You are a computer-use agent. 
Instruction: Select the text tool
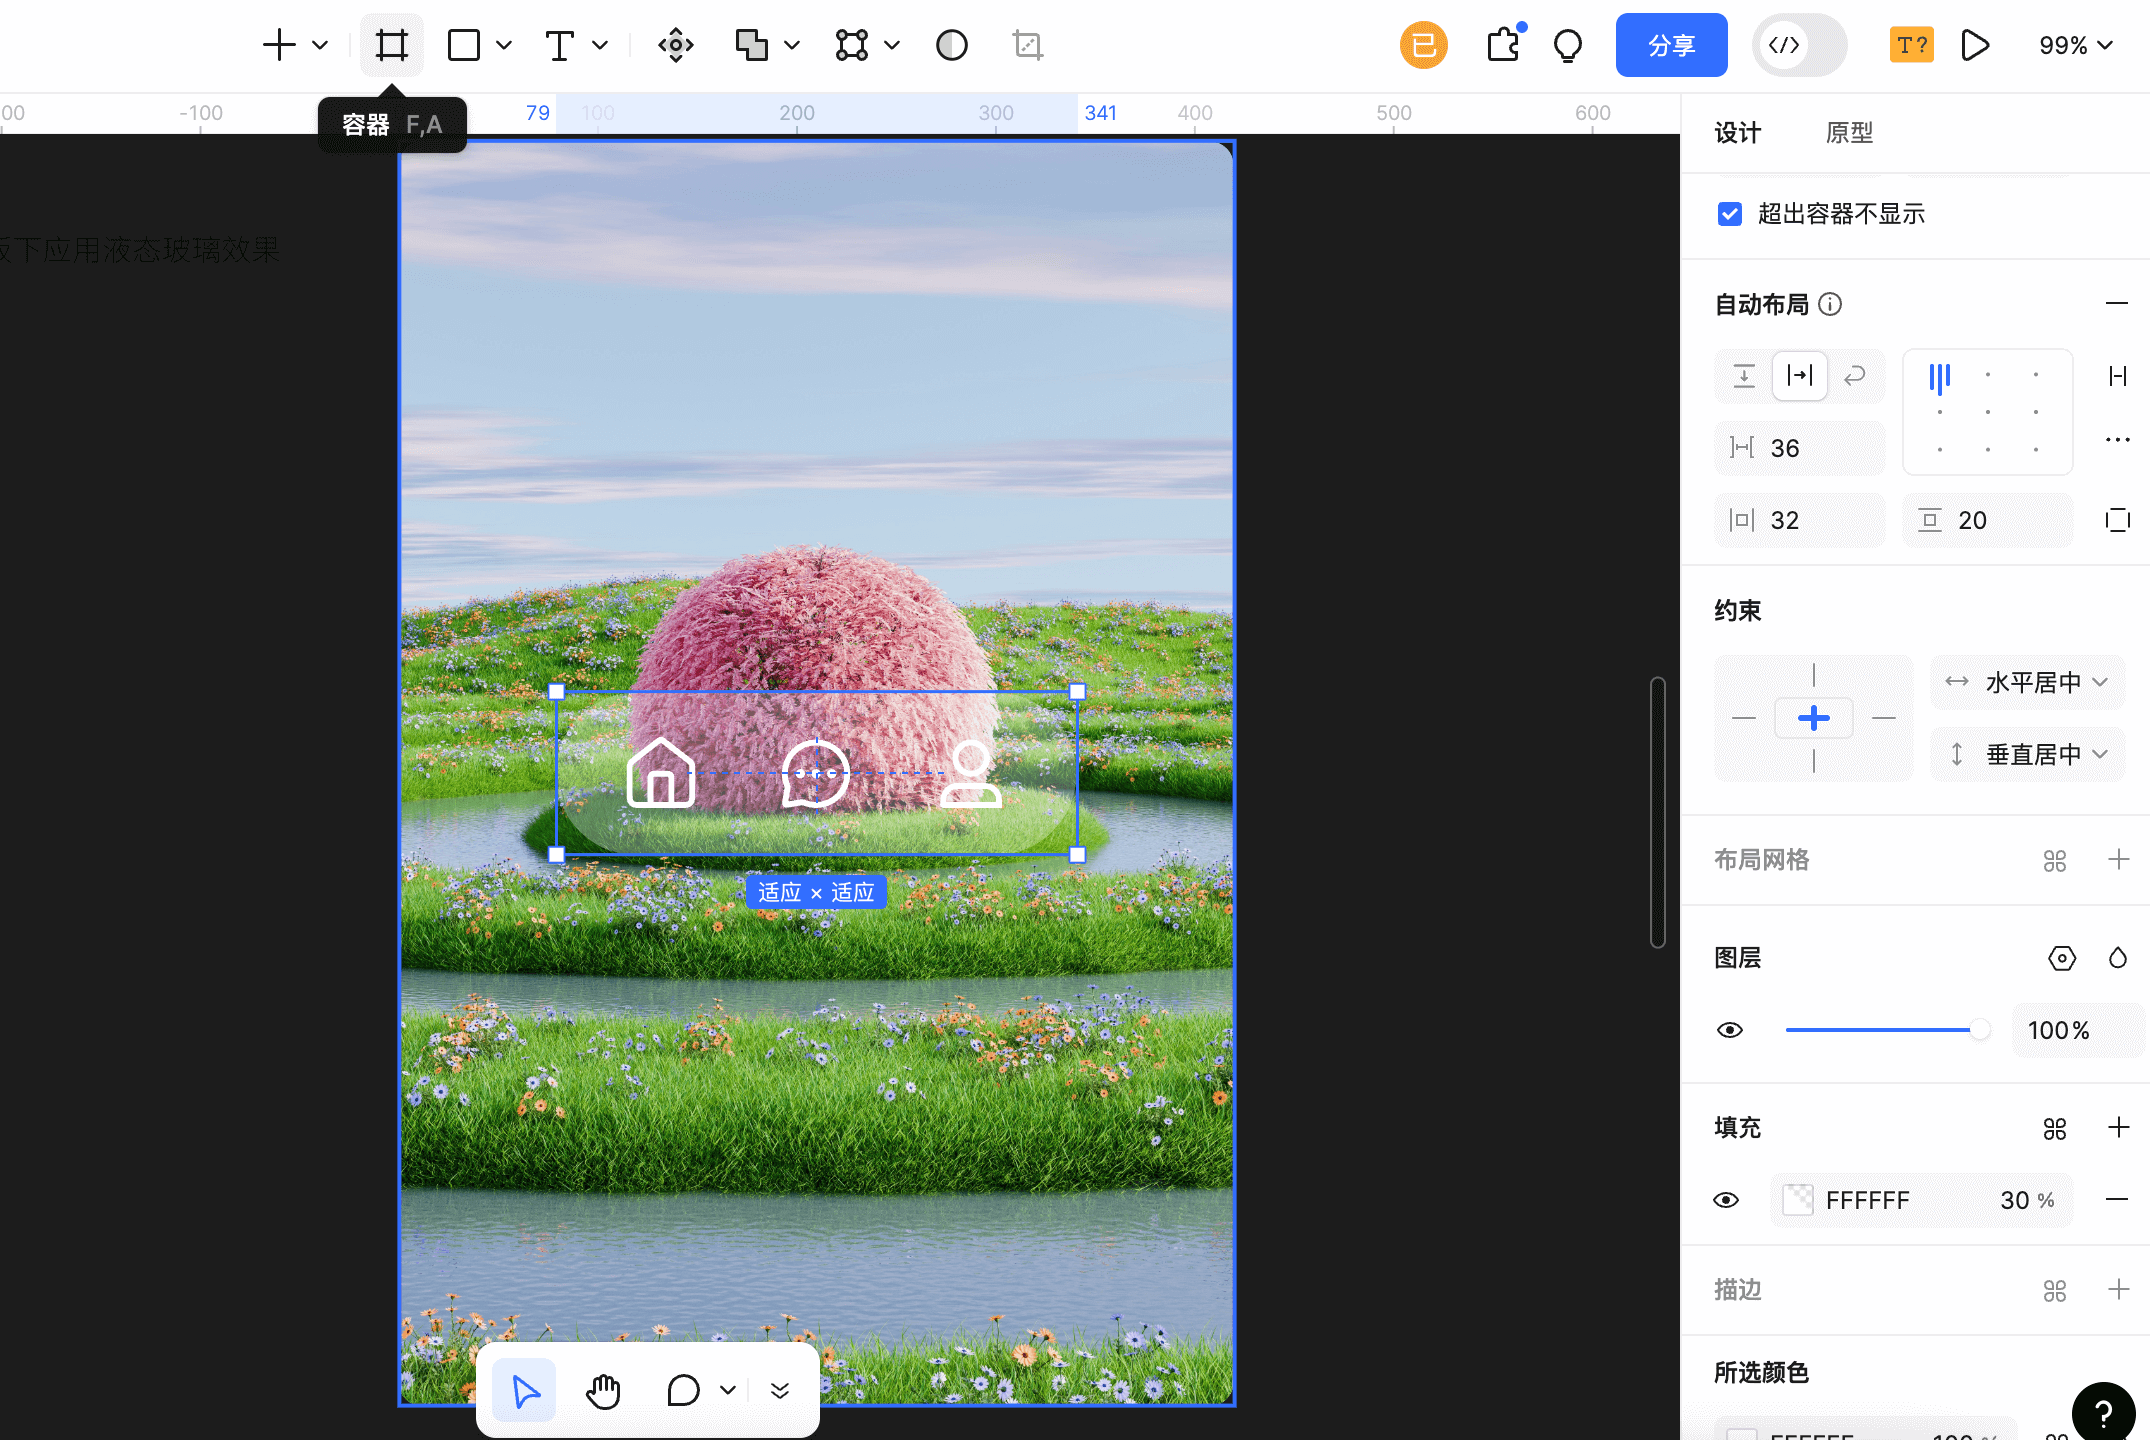tap(560, 44)
